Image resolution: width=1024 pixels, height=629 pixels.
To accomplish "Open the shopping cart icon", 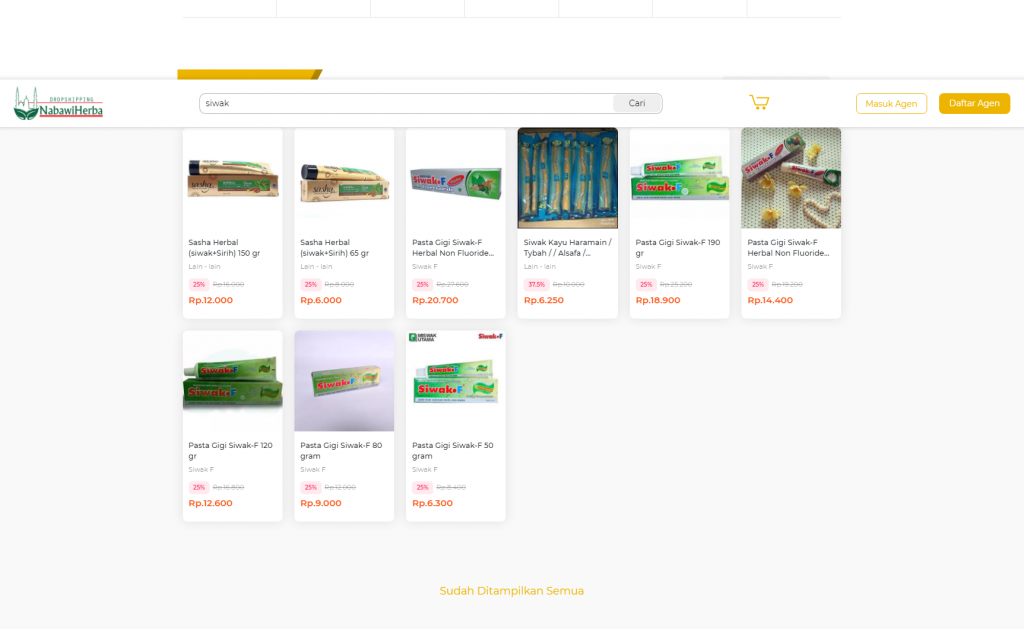I will pyautogui.click(x=759, y=101).
